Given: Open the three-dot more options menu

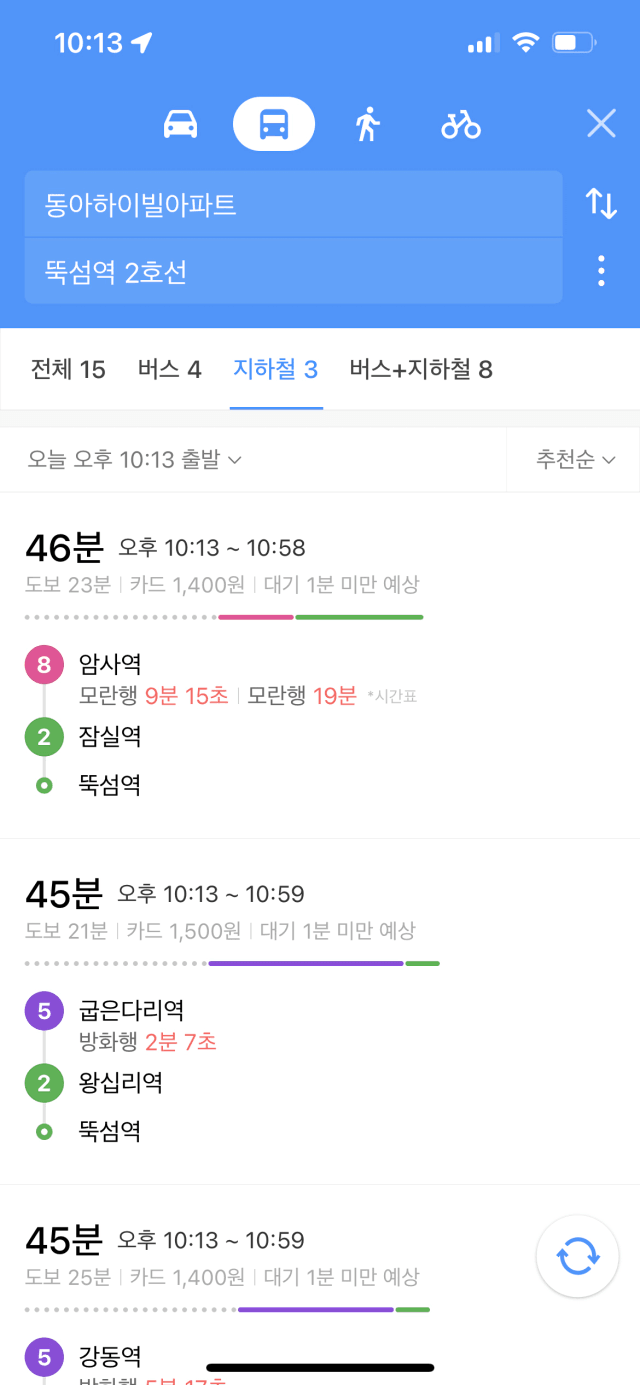Looking at the screenshot, I should [x=601, y=270].
